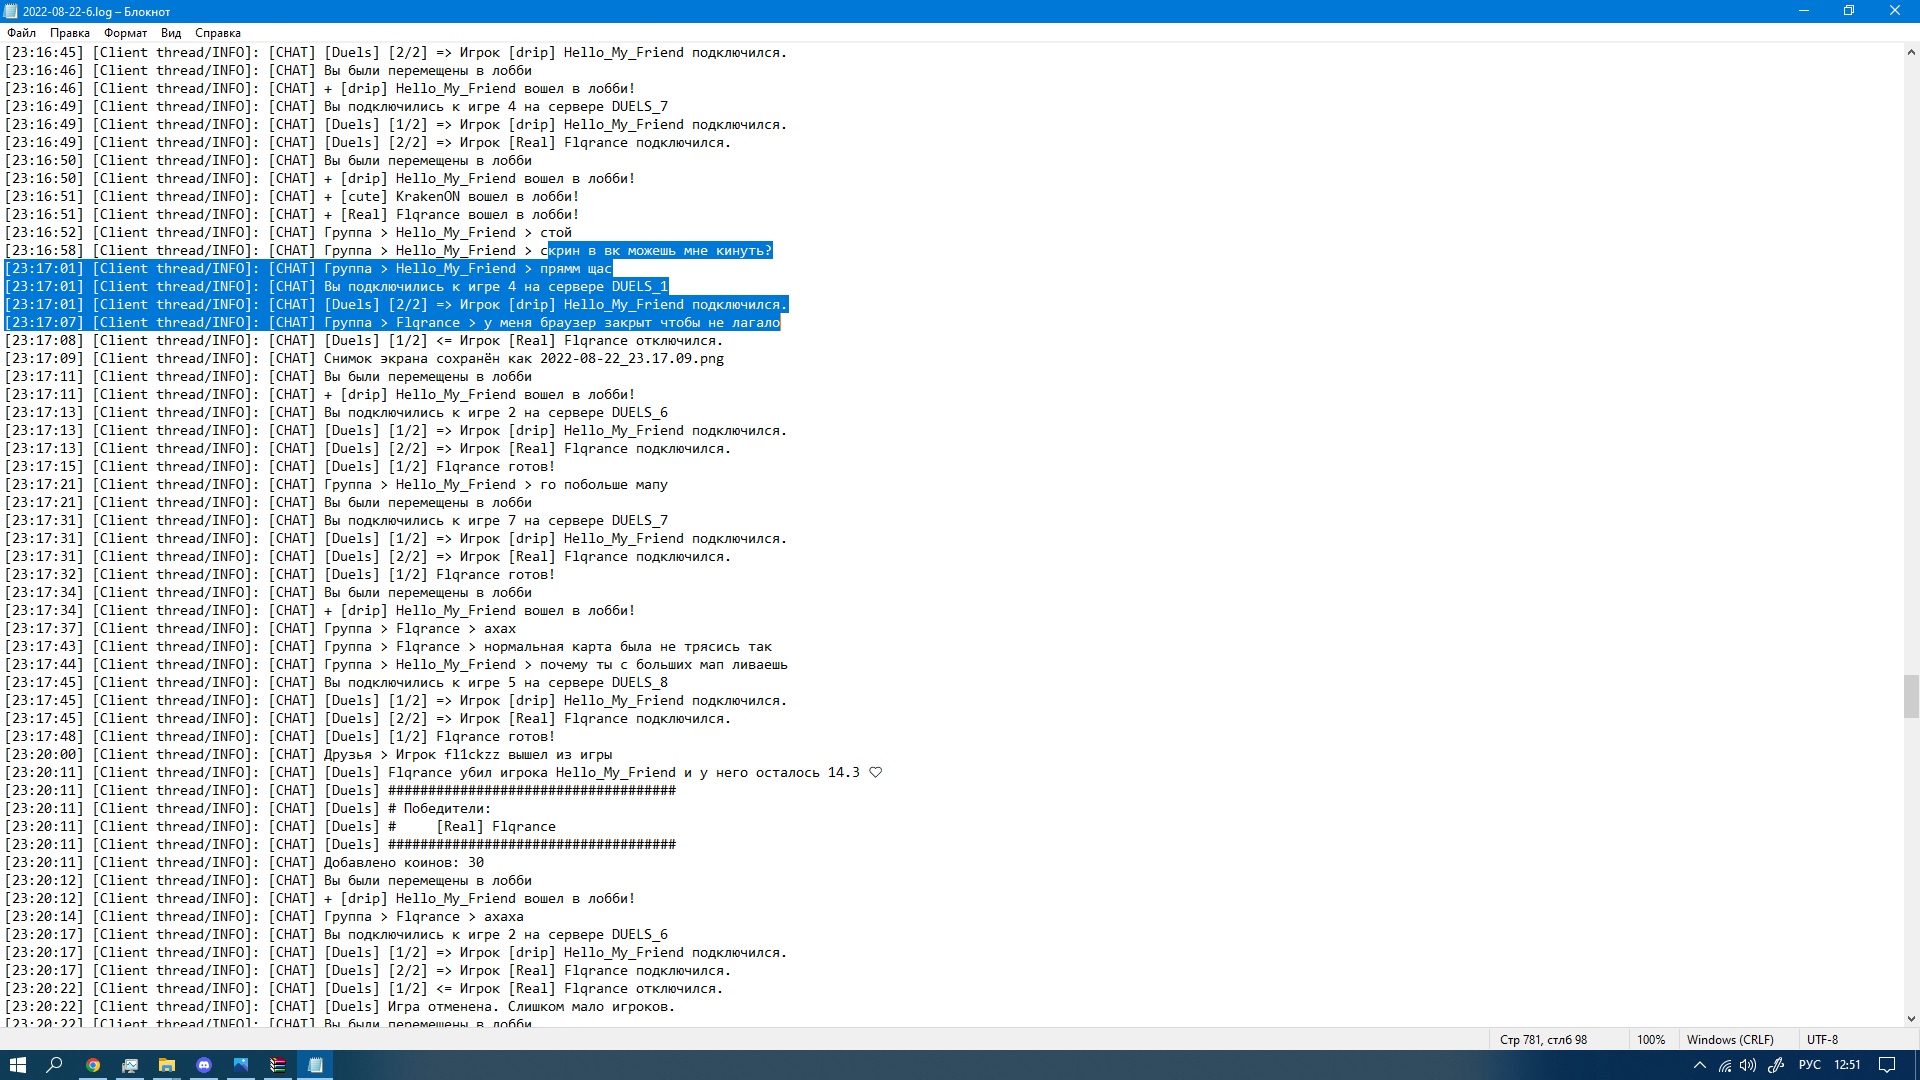The image size is (1920, 1080).
Task: Open File Explorer from taskbar
Action: pos(167,1065)
